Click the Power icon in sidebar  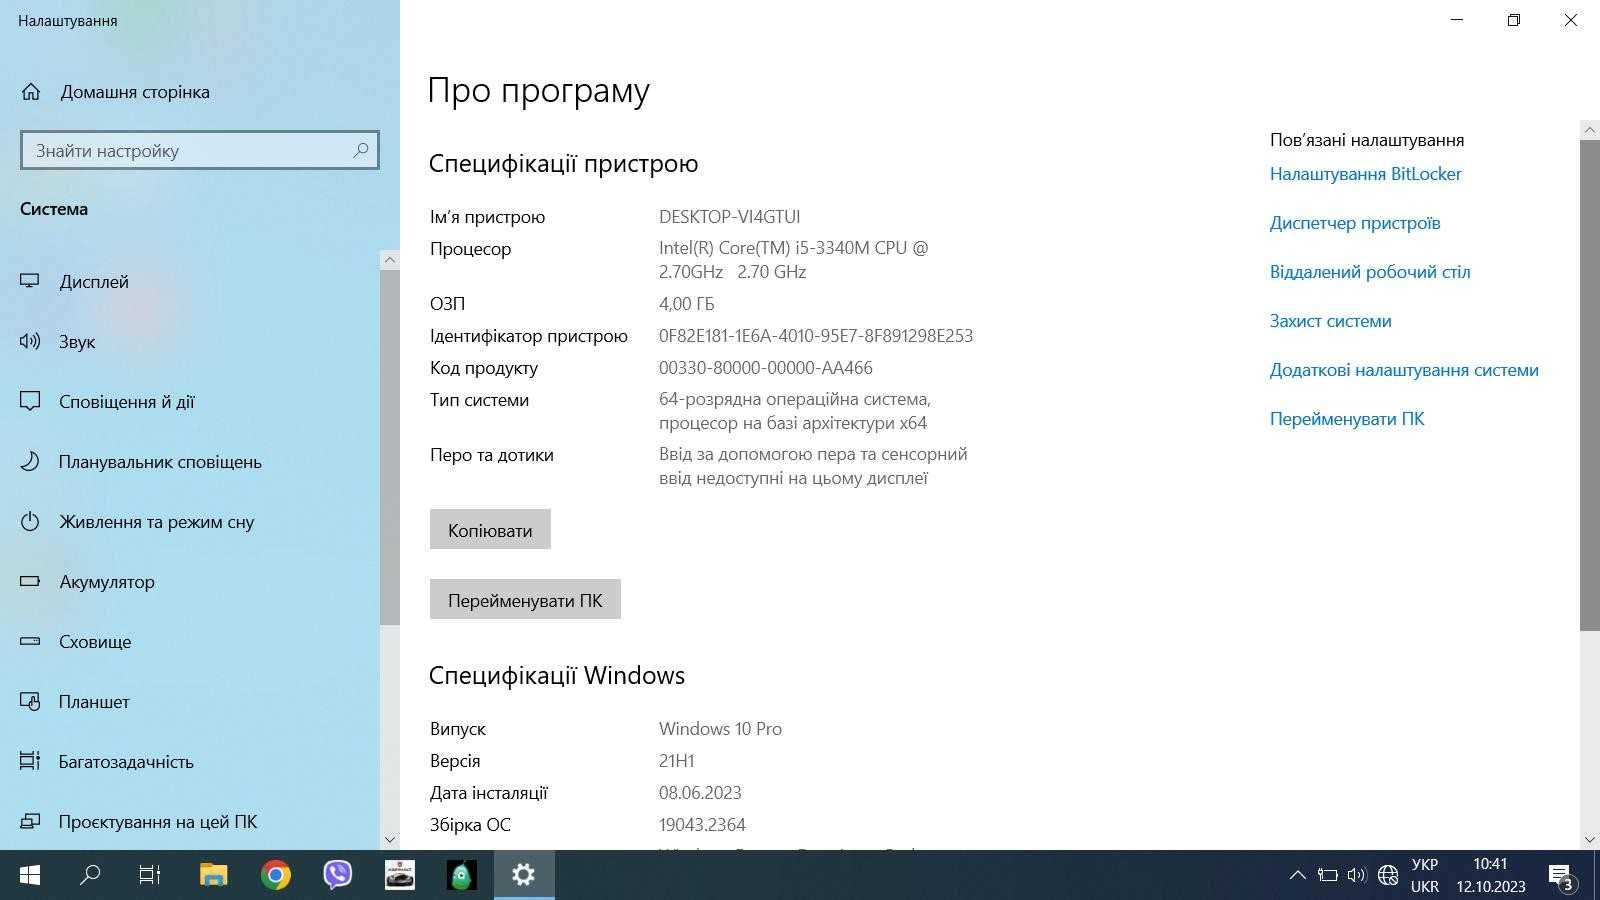[x=30, y=521]
